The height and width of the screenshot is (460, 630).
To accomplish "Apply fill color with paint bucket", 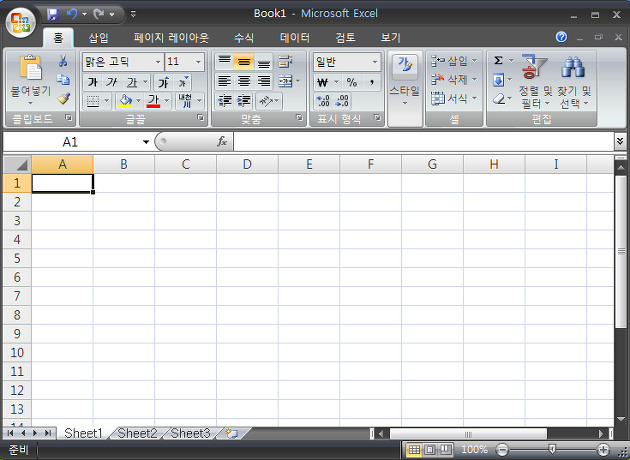I will coord(125,101).
